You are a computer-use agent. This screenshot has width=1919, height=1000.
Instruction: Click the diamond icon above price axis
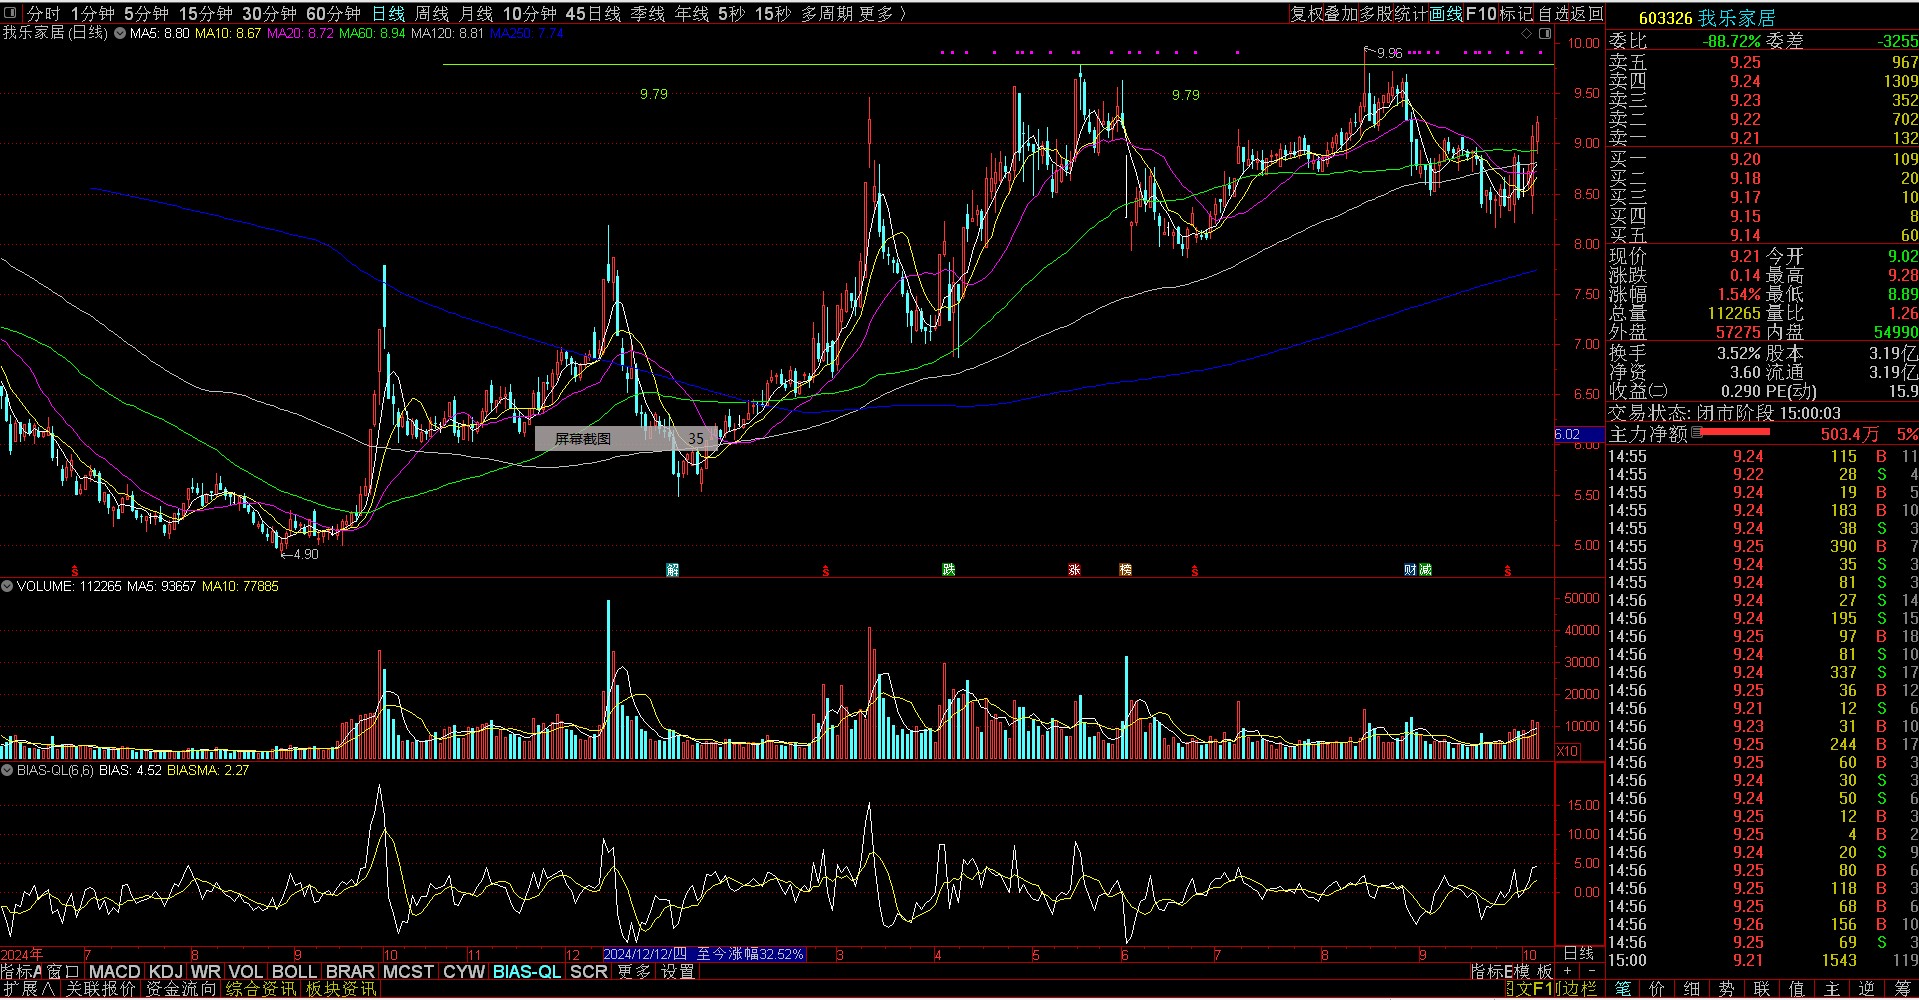[x=1526, y=34]
